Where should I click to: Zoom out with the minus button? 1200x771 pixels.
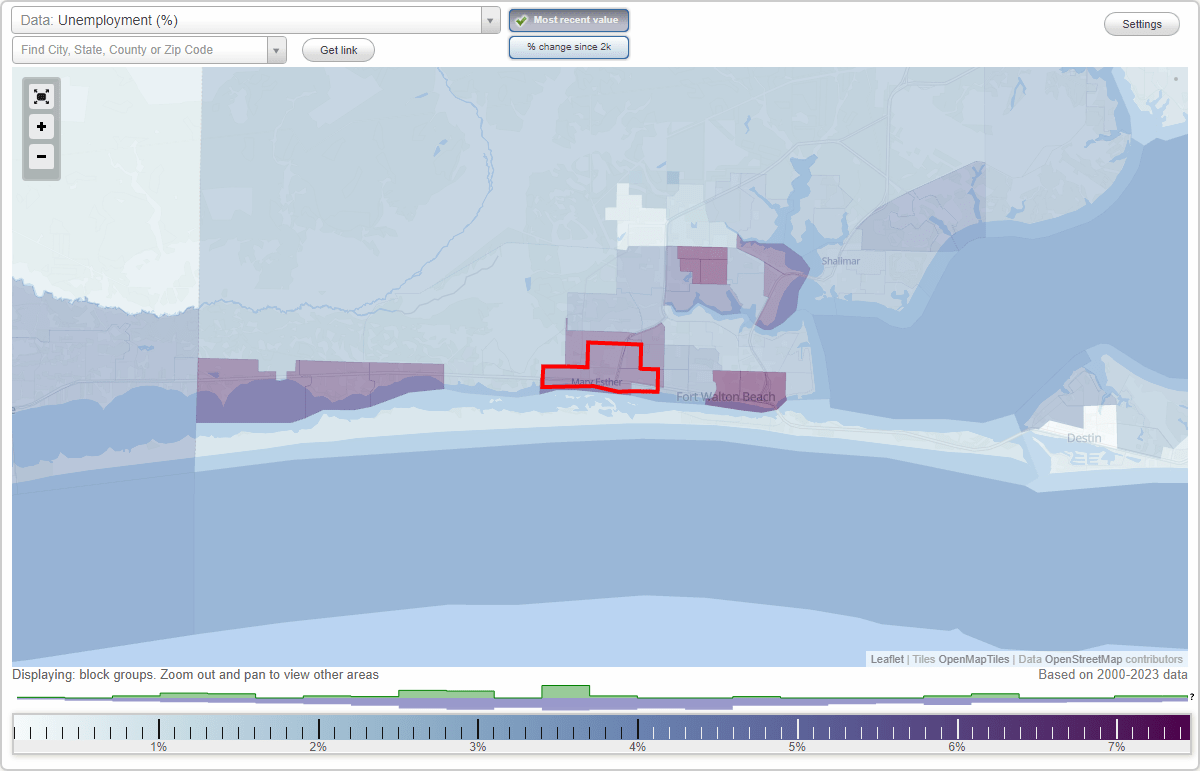tap(41, 157)
